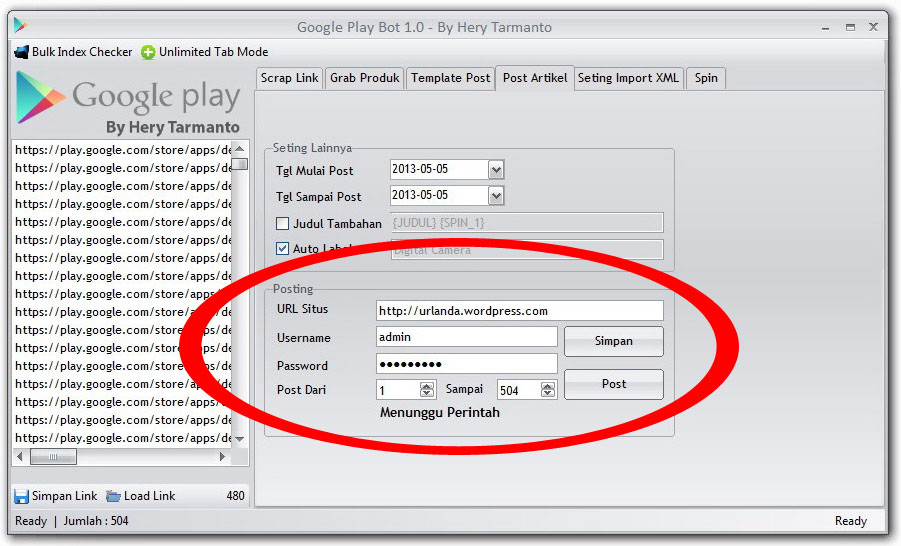The height and width of the screenshot is (546, 901).
Task: Click the Post Dari number field
Action: tap(399, 390)
